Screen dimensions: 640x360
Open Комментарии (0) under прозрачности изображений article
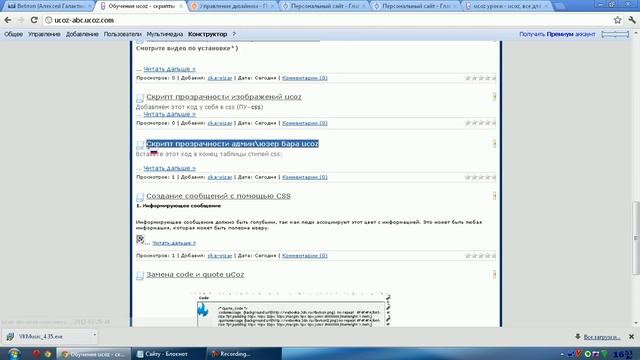coord(304,123)
